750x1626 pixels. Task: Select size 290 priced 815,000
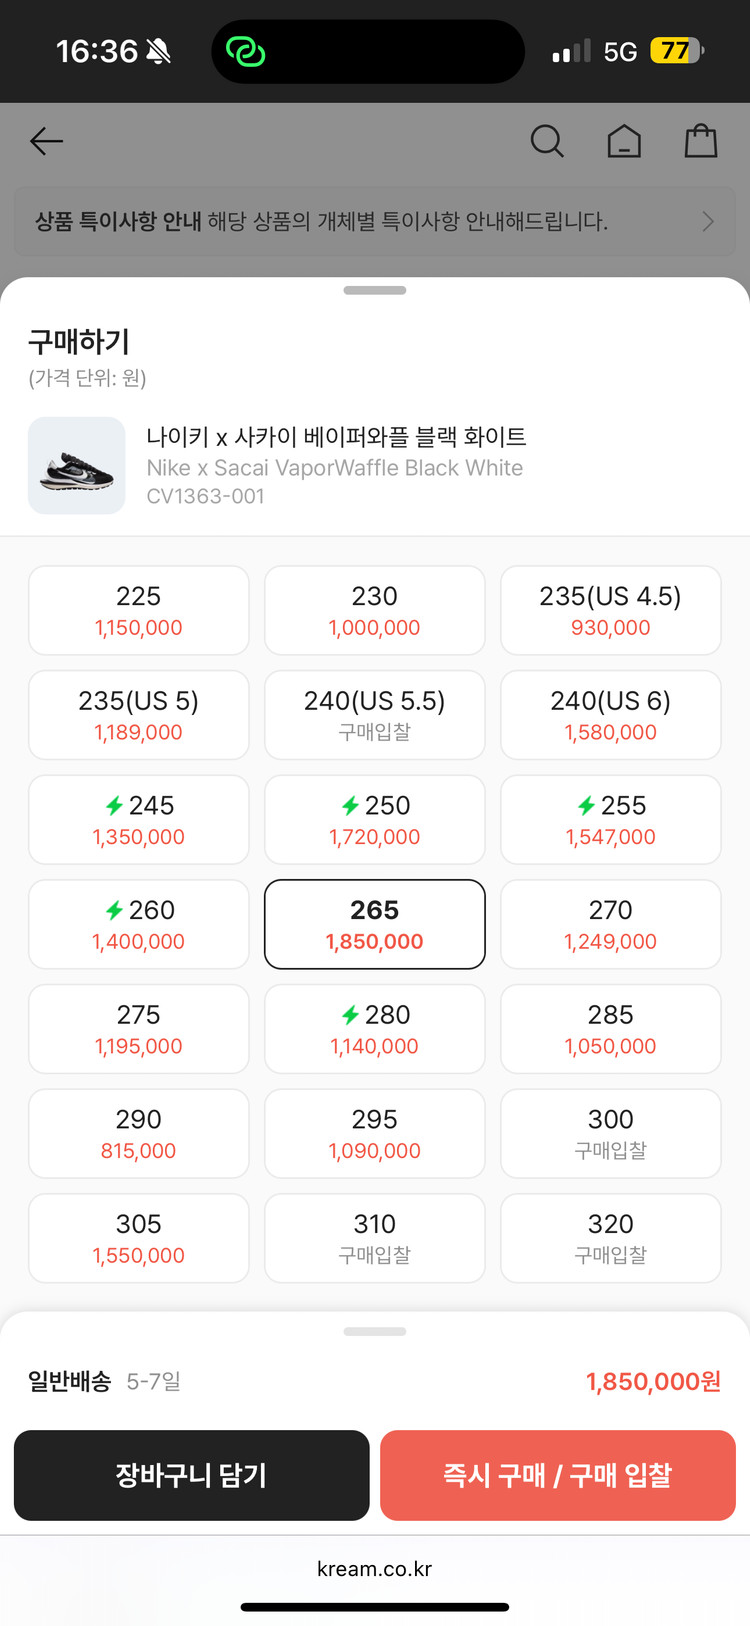(x=139, y=1133)
